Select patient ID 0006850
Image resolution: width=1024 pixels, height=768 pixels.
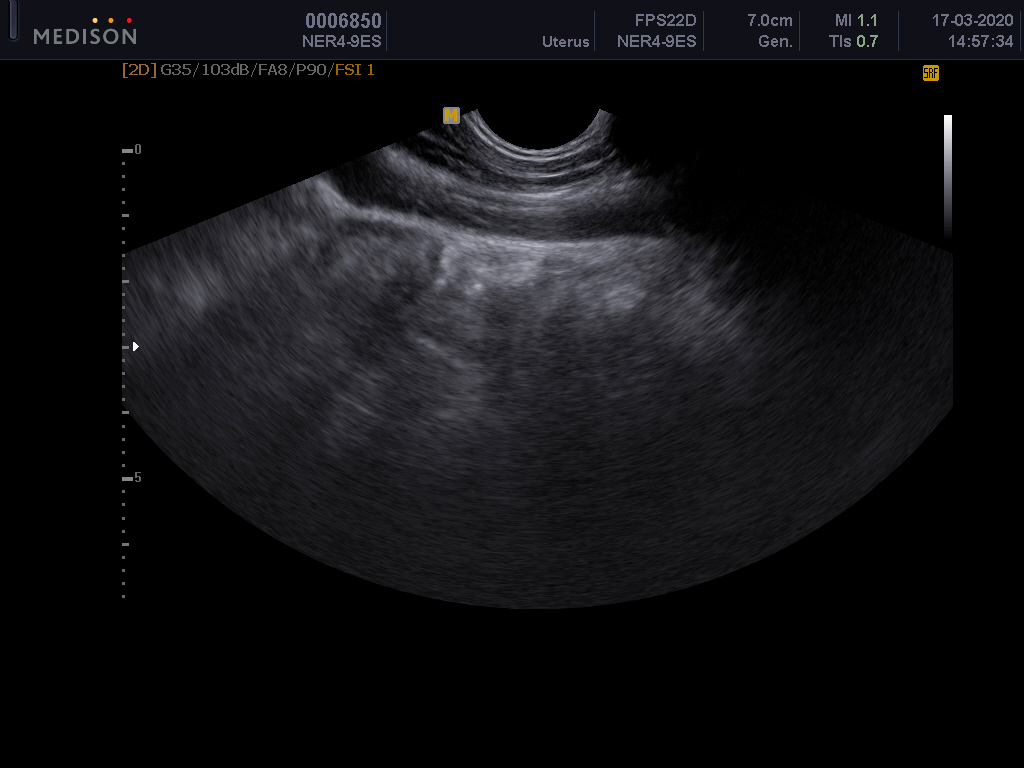click(343, 21)
